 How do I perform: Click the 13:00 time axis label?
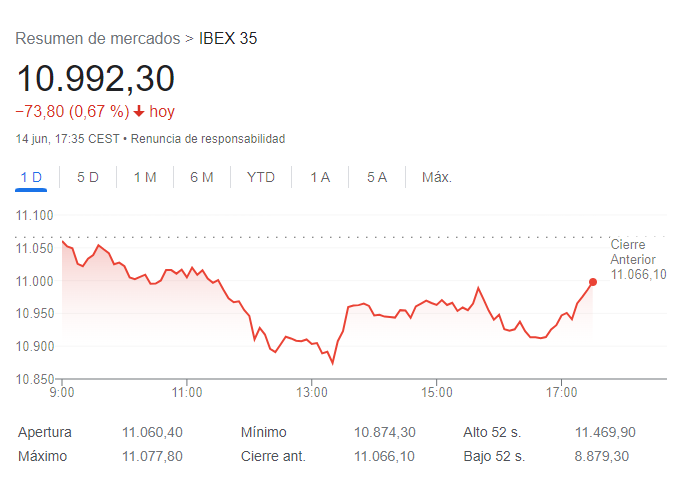(x=312, y=390)
